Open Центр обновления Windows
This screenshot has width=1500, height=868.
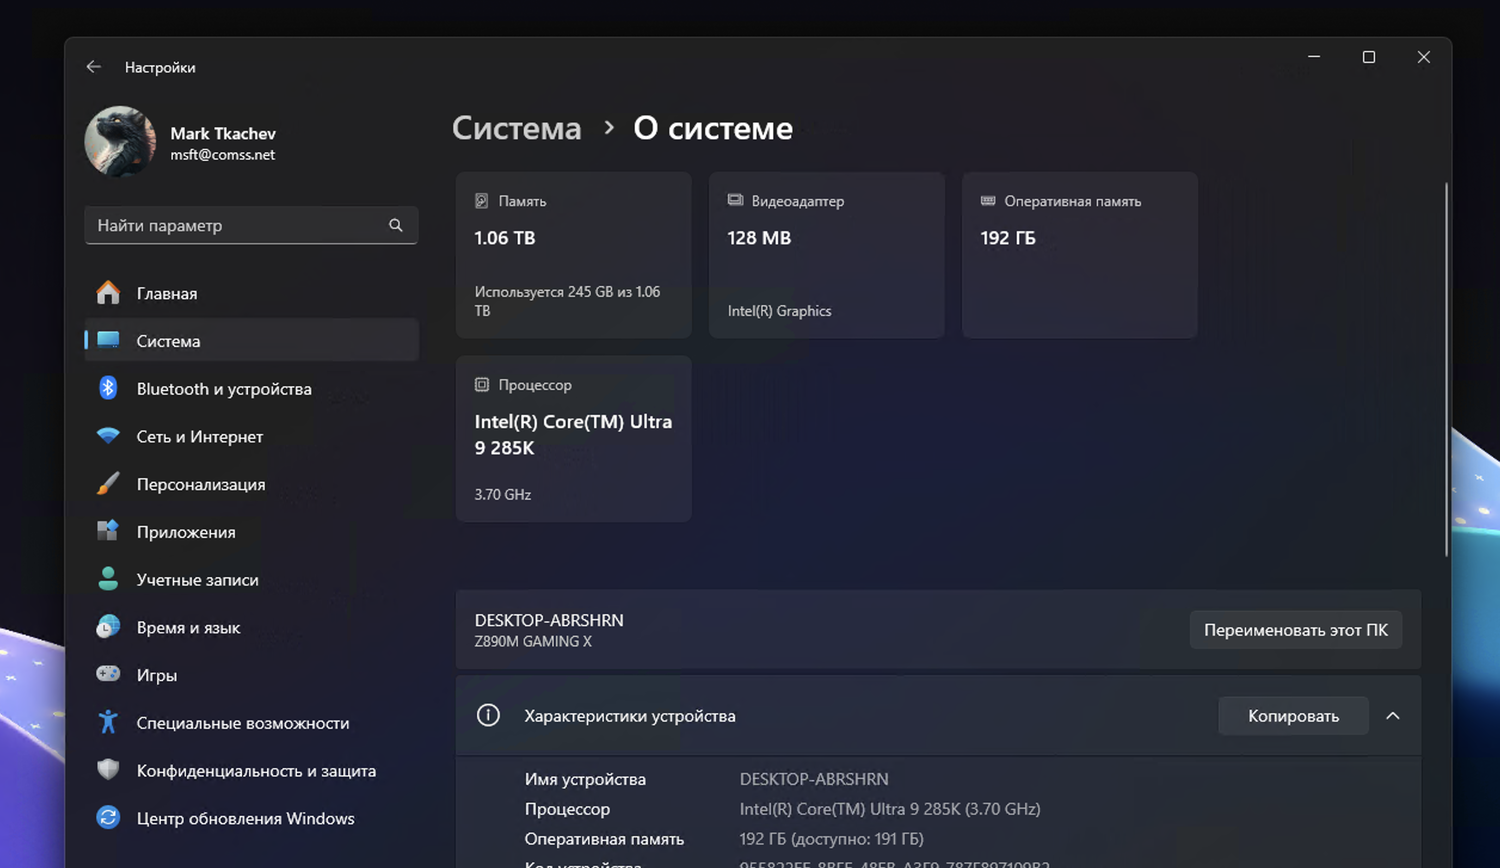[251, 818]
